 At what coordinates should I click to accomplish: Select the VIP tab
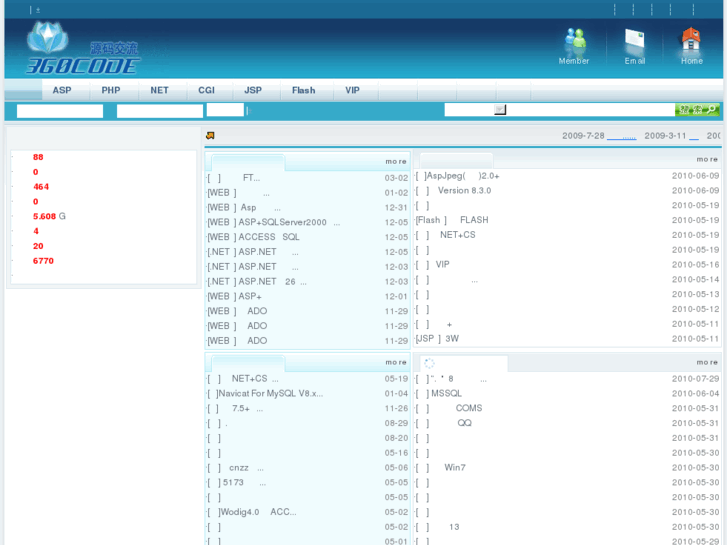coord(352,90)
